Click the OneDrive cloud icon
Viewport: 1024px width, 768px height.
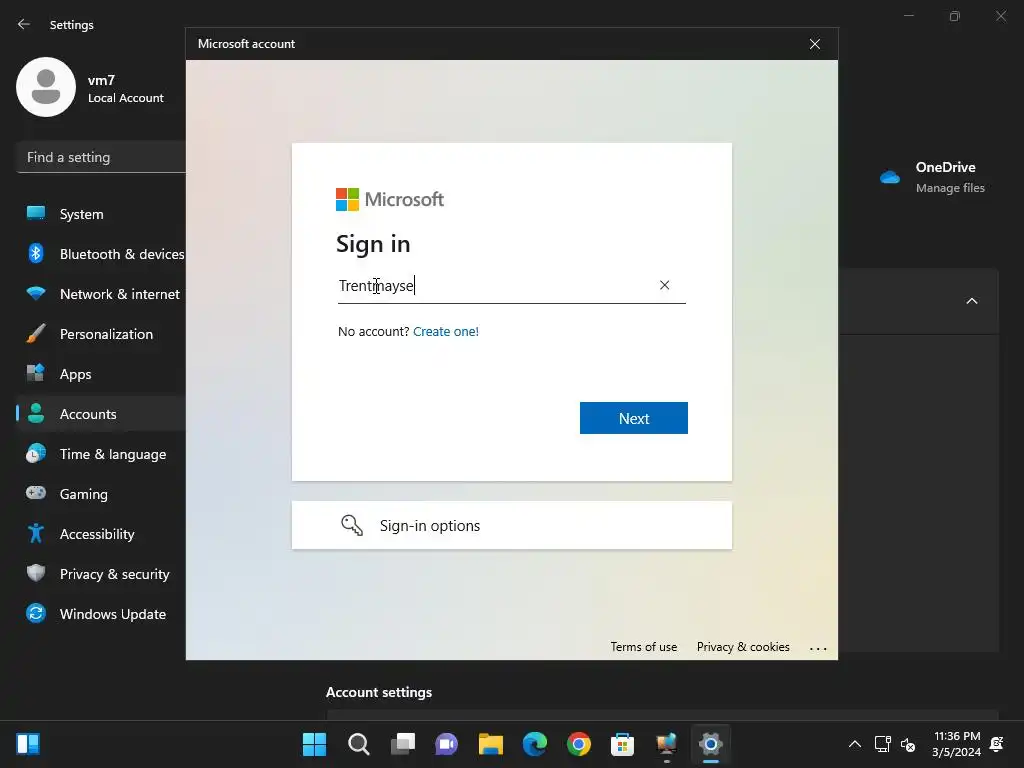point(889,177)
